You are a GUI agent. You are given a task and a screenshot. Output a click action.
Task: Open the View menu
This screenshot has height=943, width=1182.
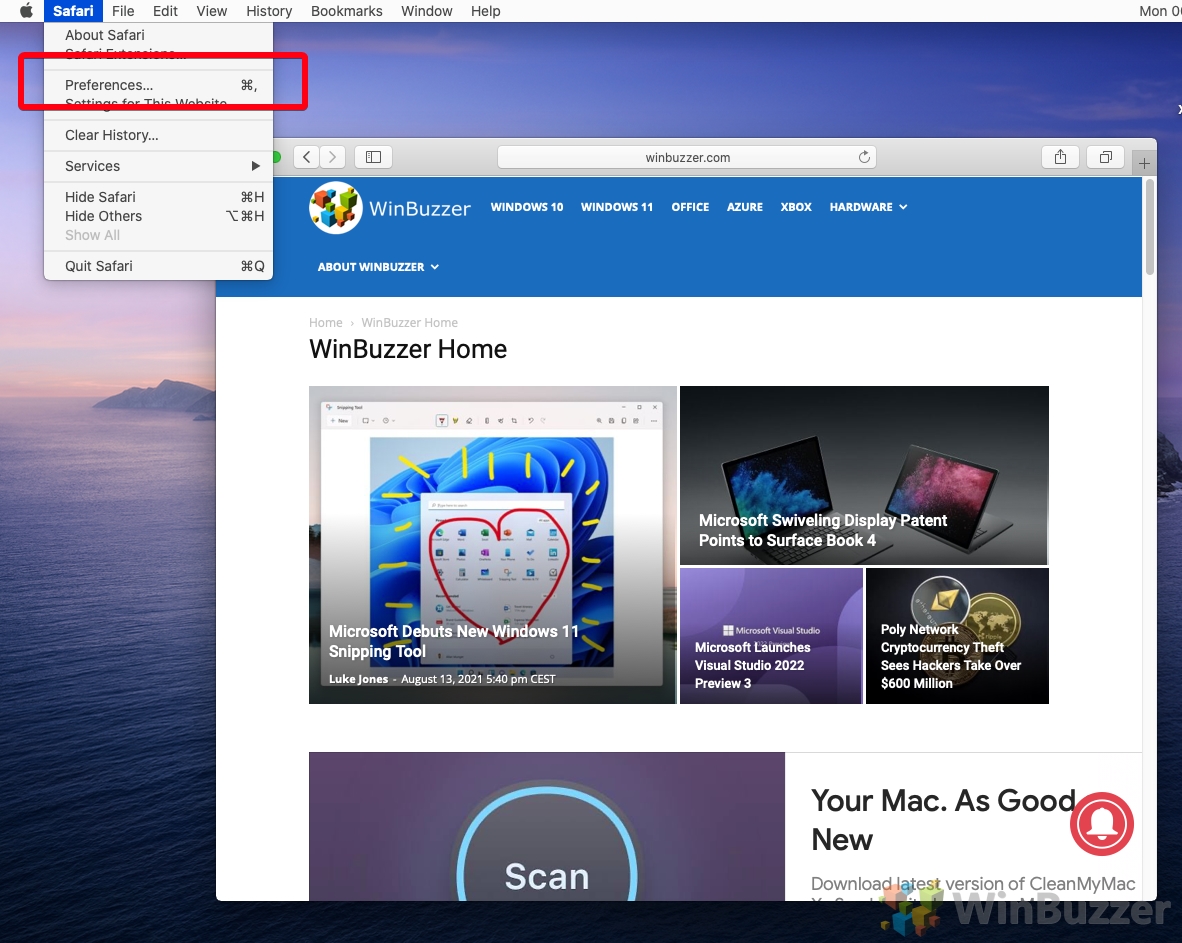(212, 11)
